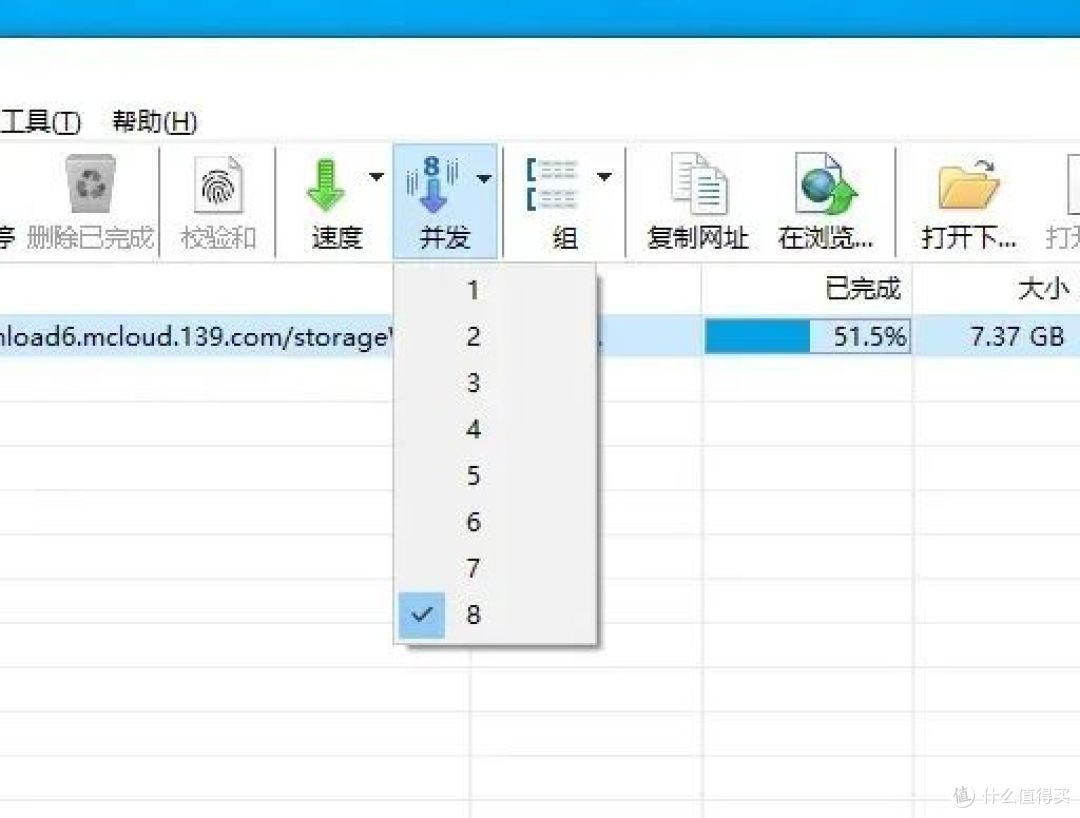The width and height of the screenshot is (1080, 818).
Task: Click the open download folder icon (打开下...)
Action: (968, 184)
